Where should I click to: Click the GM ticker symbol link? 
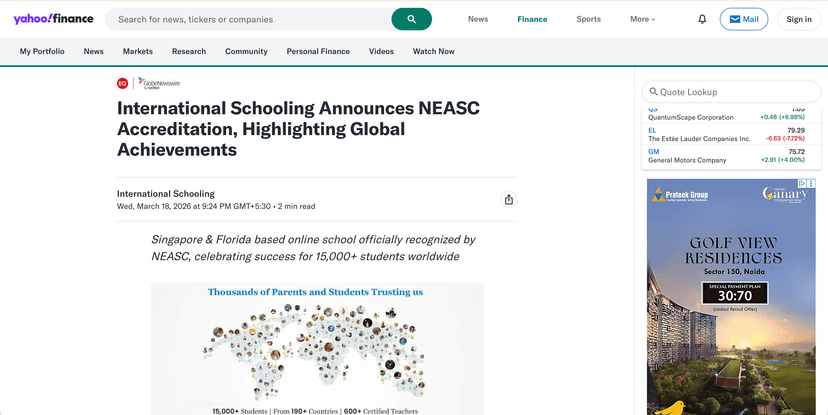pyautogui.click(x=654, y=152)
